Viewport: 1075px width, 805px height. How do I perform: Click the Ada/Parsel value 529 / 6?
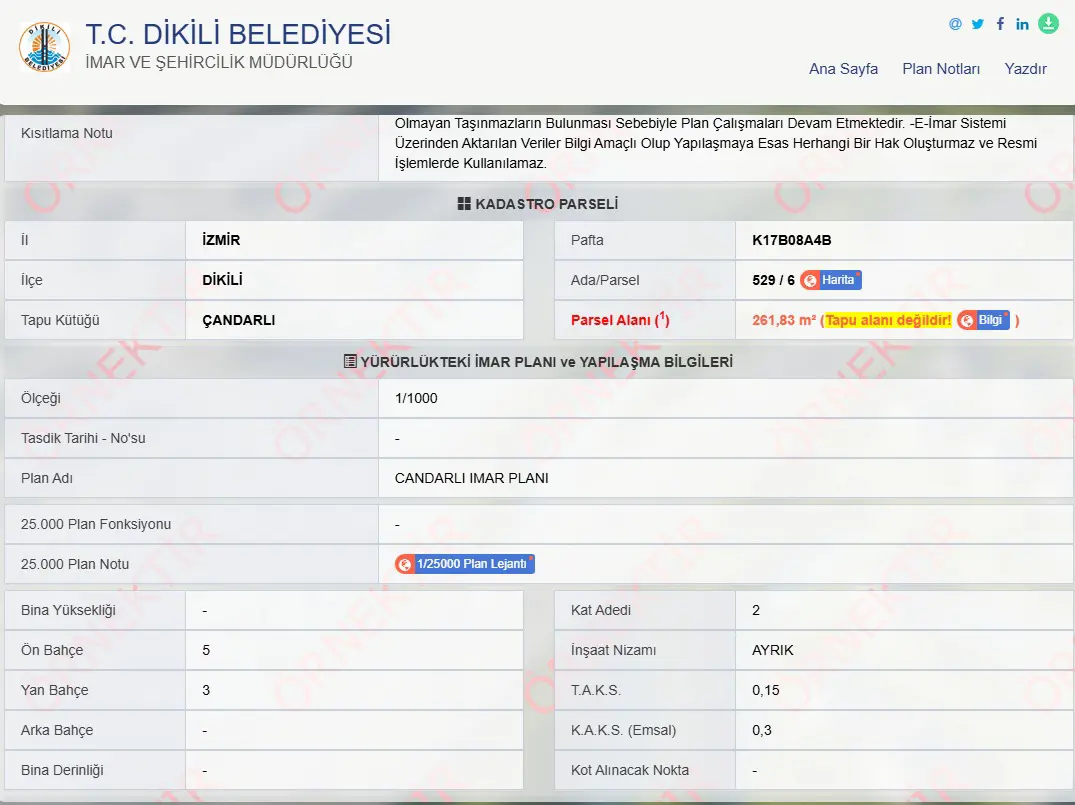pos(773,280)
